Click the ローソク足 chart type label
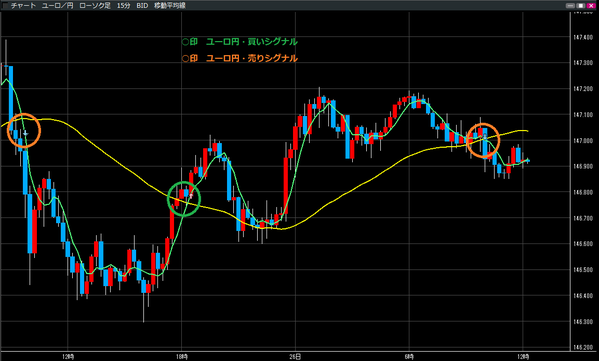Image resolution: width=599 pixels, height=361 pixels. 94,6
